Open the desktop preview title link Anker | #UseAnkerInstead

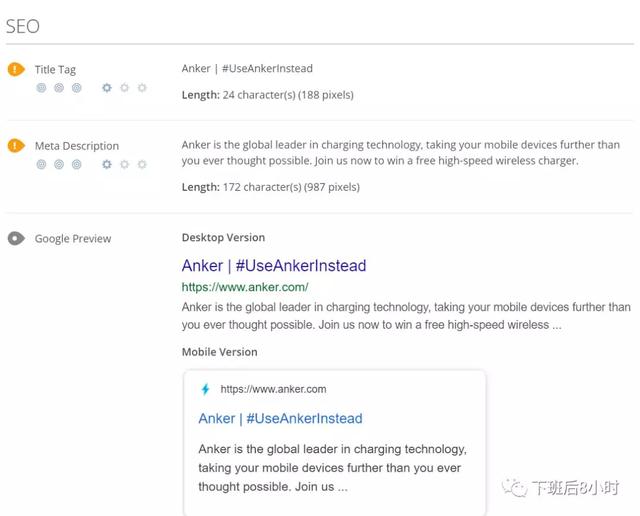point(274,265)
